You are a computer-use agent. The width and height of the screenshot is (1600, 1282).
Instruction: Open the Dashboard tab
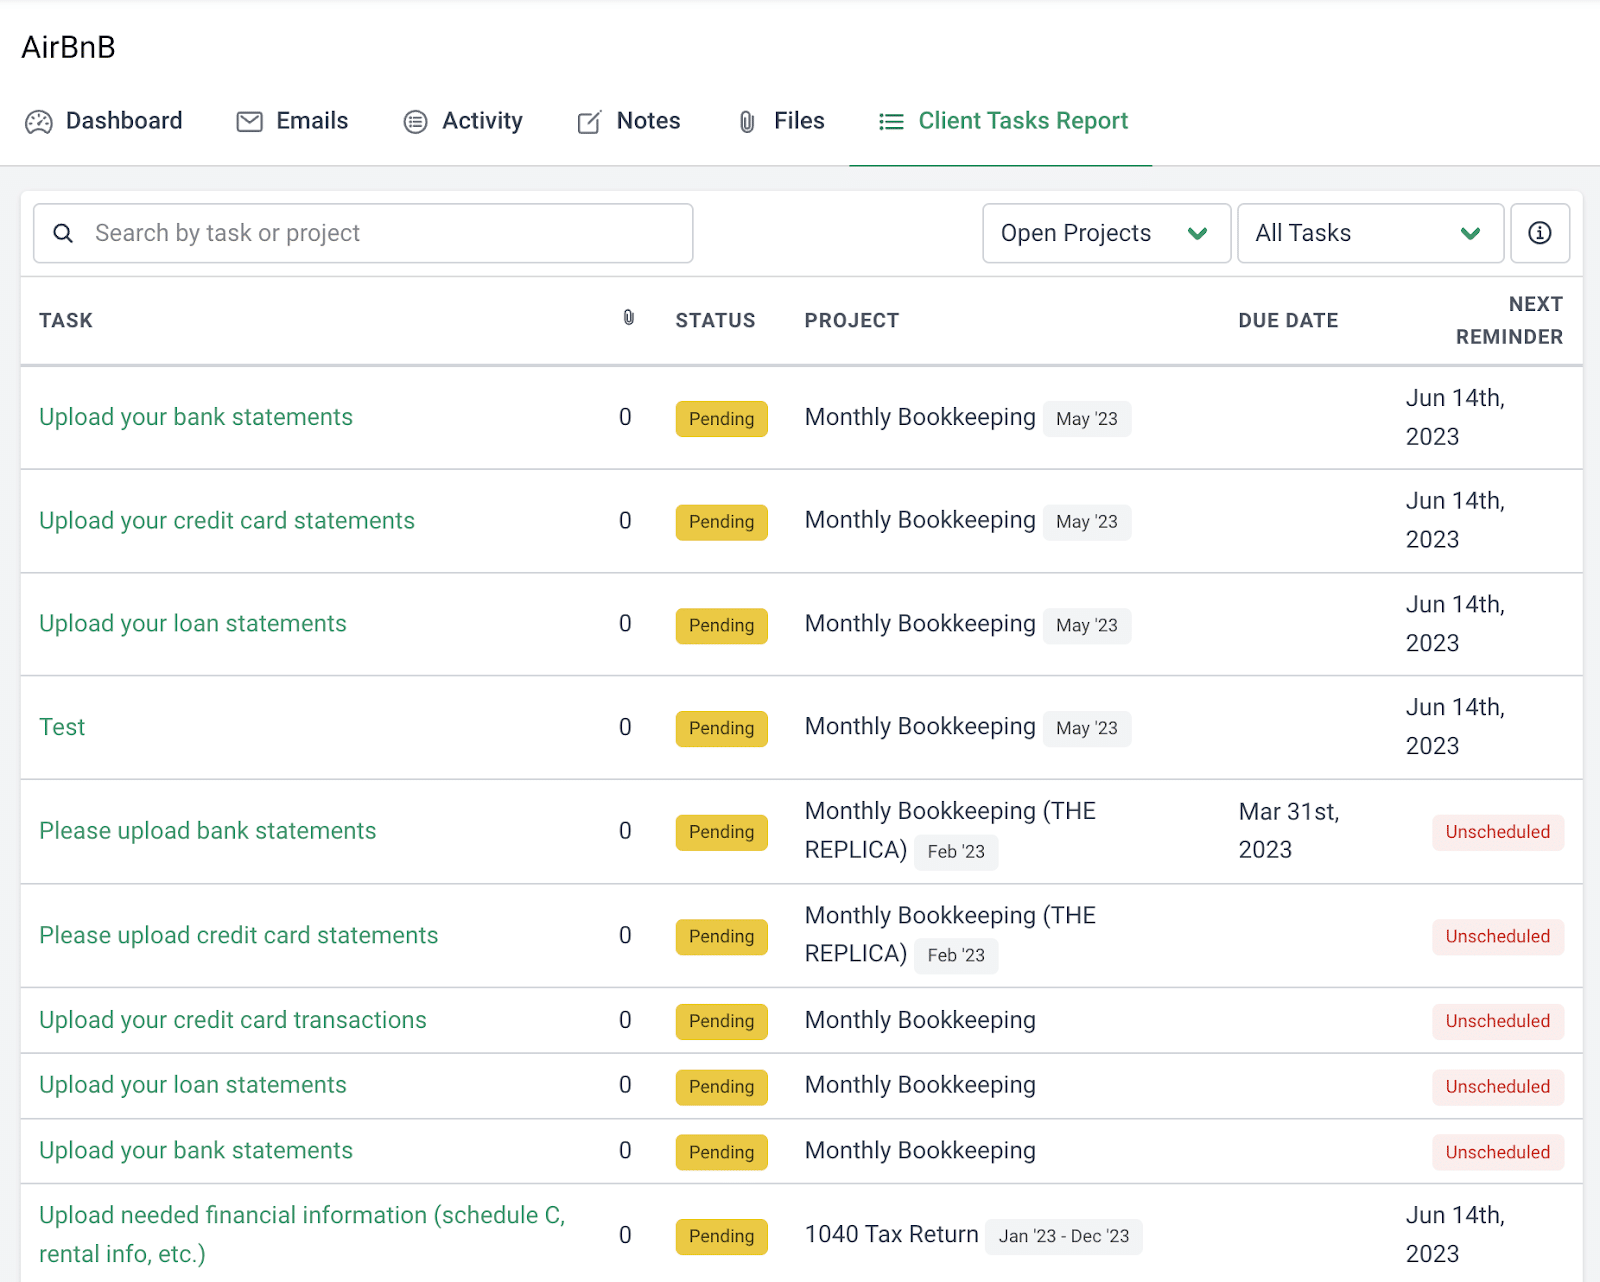tap(104, 121)
